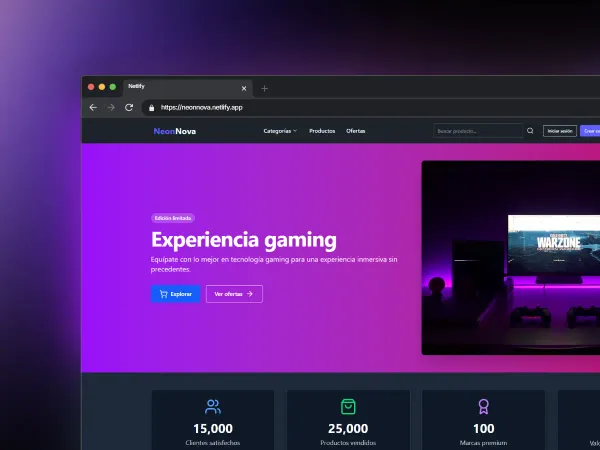Viewport: 600px width, 450px height.
Task: Click the magnifier search icon
Action: [x=530, y=131]
